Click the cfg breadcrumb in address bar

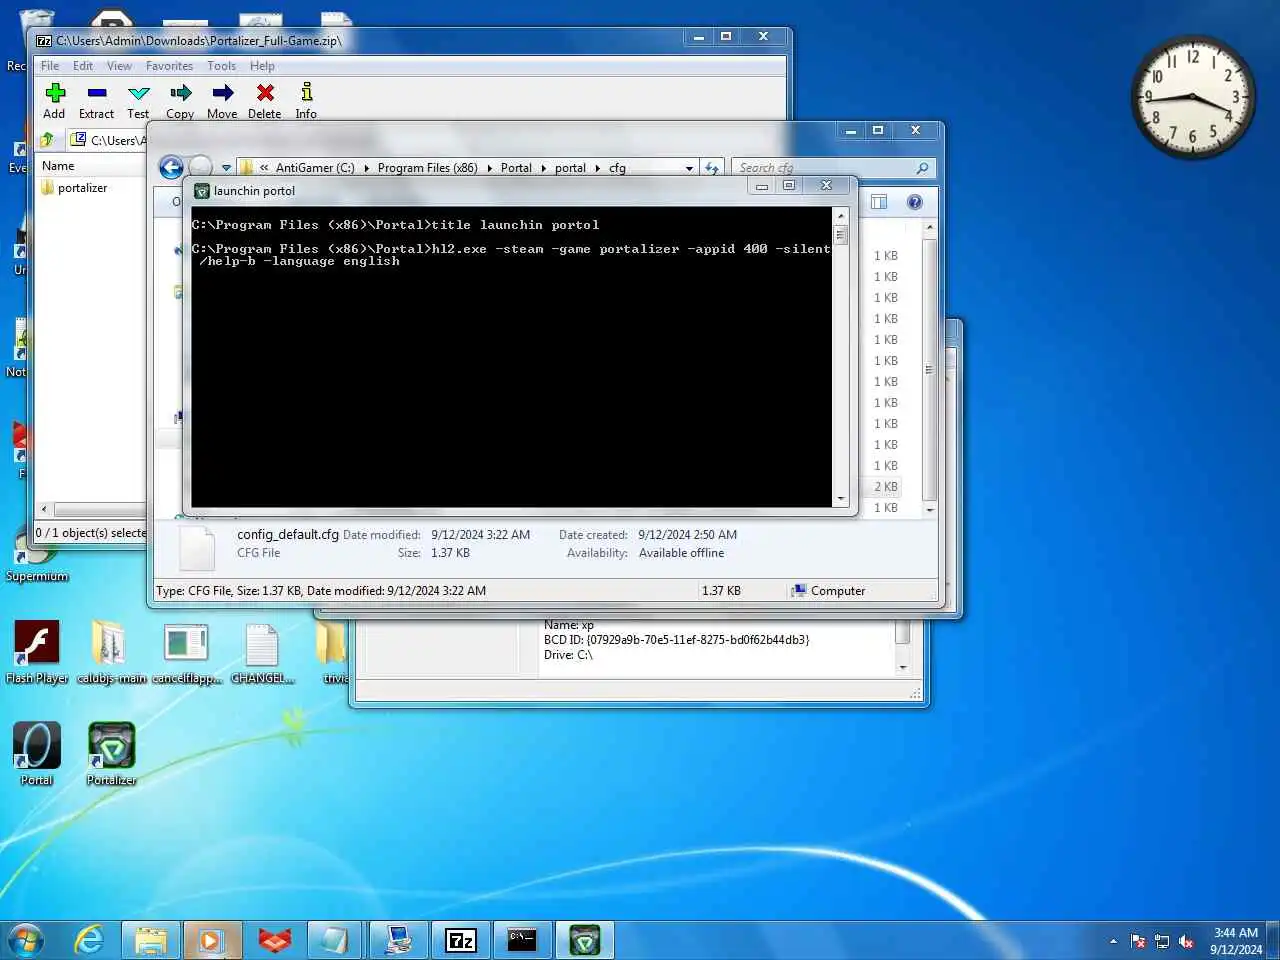[x=617, y=168]
